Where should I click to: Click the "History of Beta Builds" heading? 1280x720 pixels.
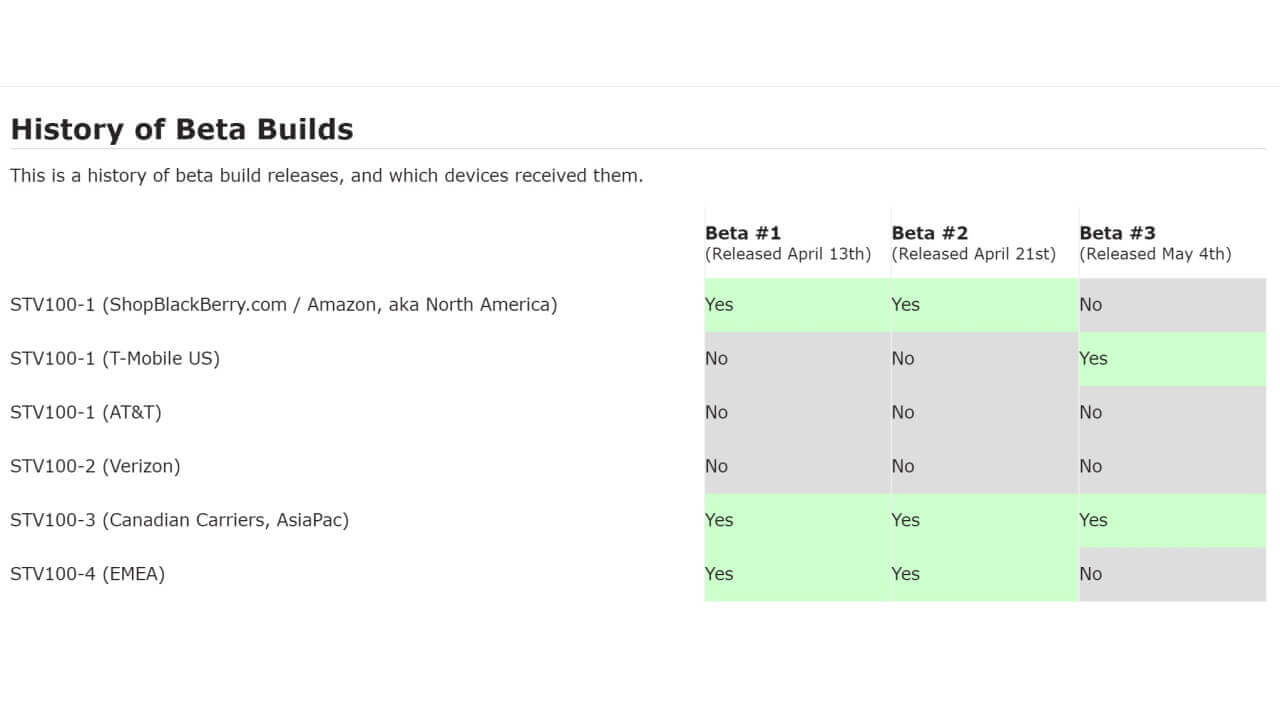[181, 129]
